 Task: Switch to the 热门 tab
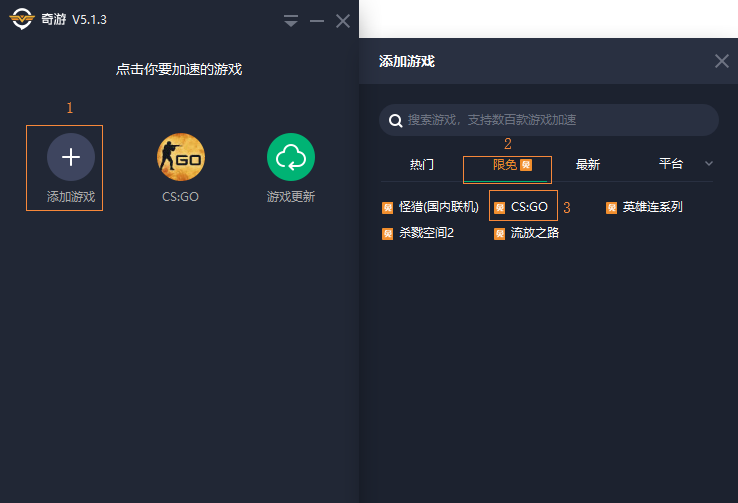click(x=422, y=165)
